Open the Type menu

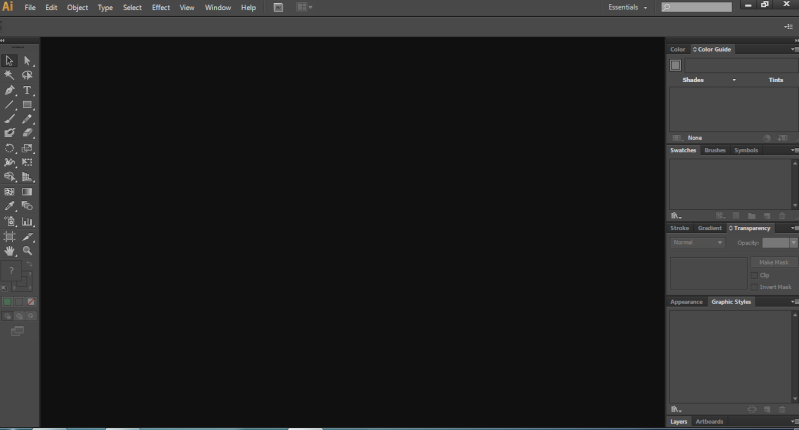(x=105, y=8)
